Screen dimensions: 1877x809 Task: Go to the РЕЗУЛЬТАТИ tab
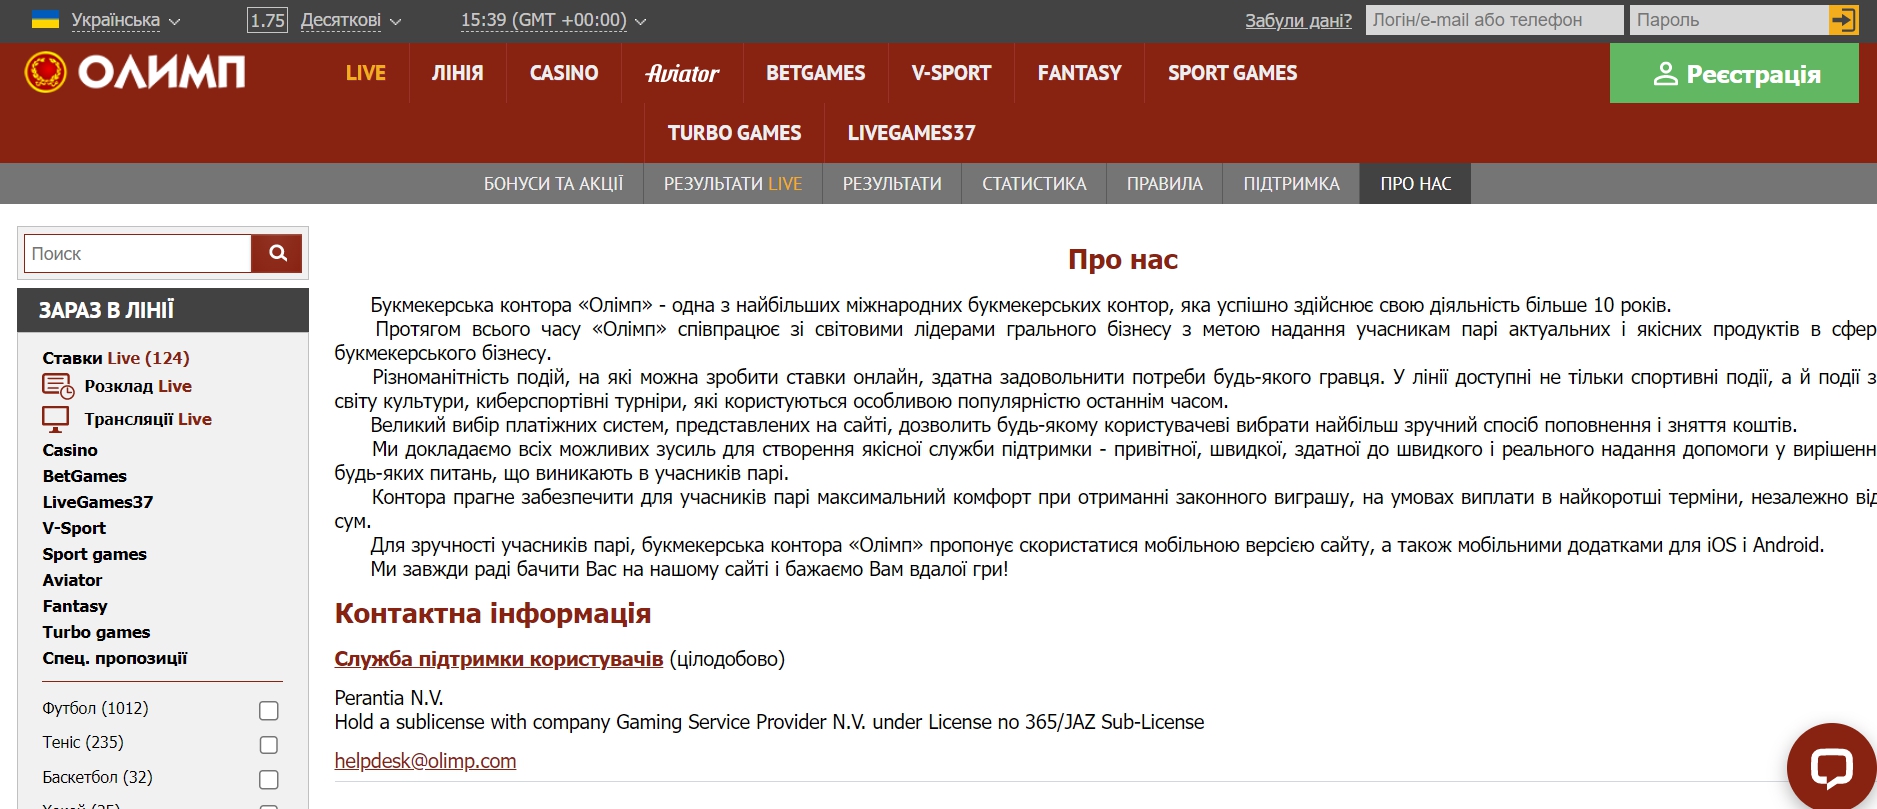(892, 184)
